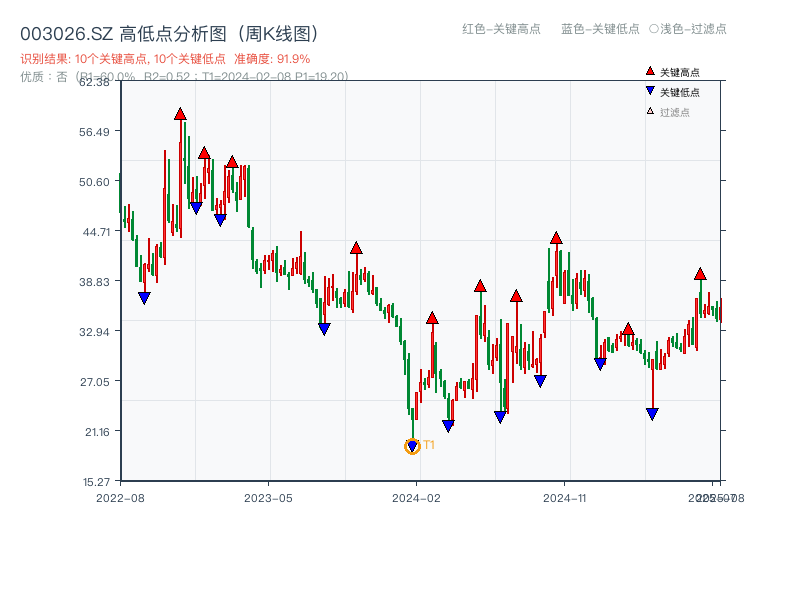800x600 pixels.
Task: Click the grey 优质：否 parameter line
Action: tap(184, 77)
